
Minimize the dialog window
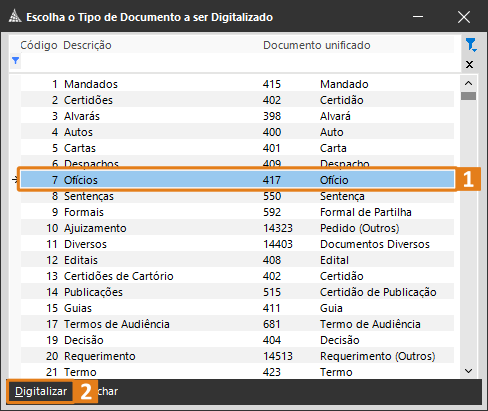click(418, 17)
